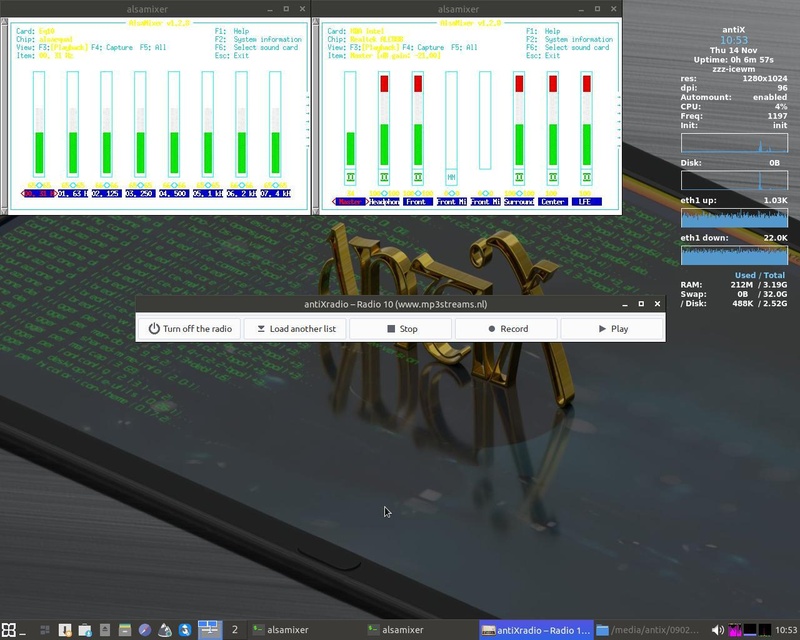The image size is (800, 640).
Task: Toggle Surround channel mute box
Action: (519, 178)
